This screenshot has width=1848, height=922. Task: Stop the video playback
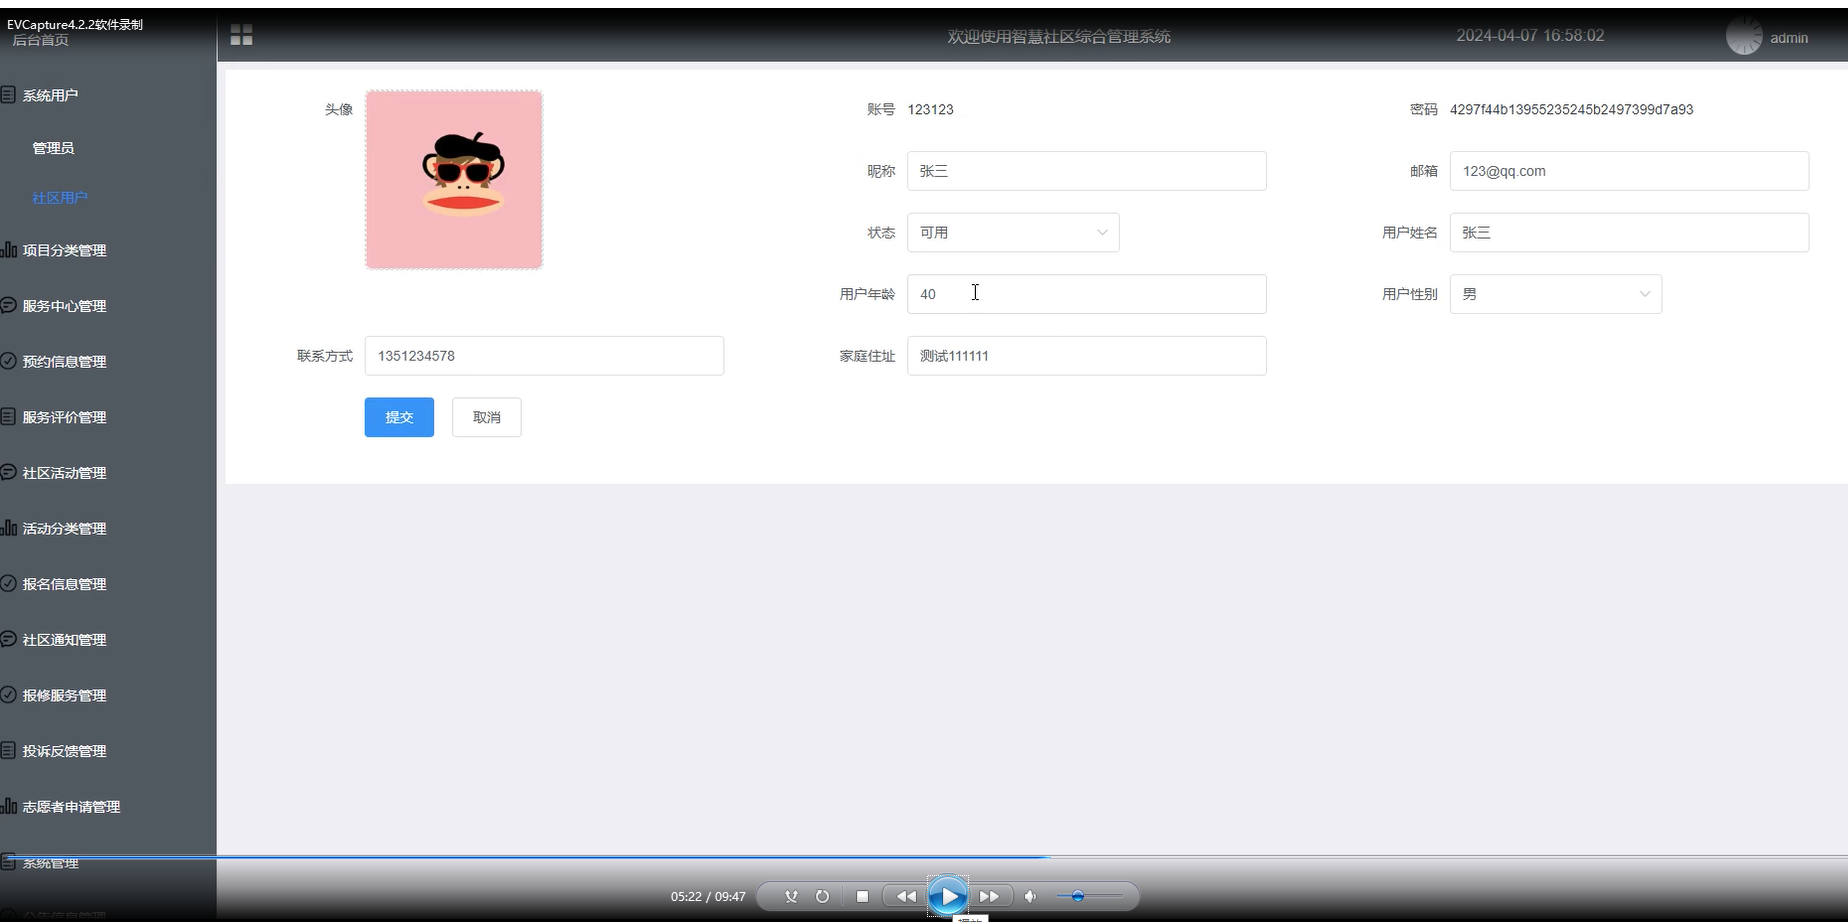coord(862,897)
